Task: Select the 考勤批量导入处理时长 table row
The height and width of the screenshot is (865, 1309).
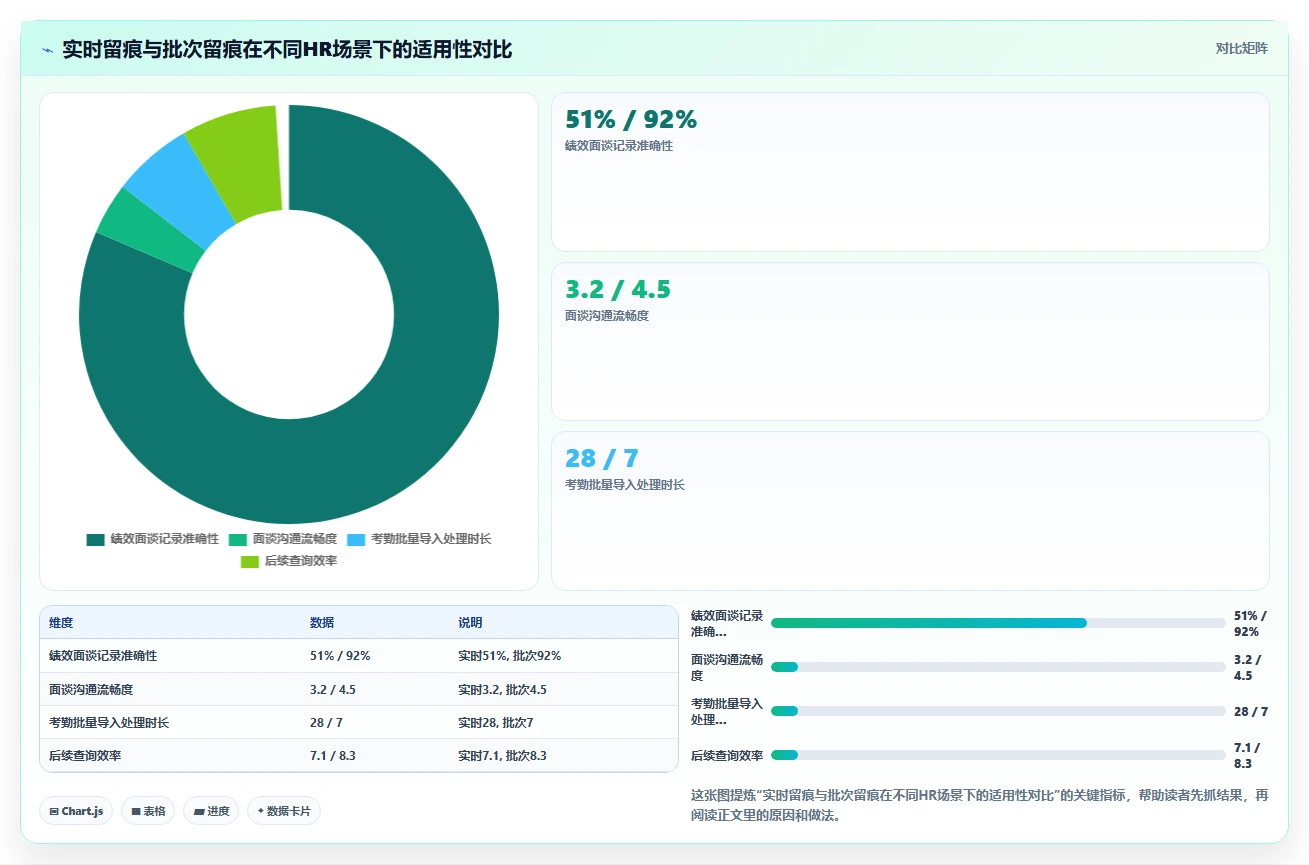Action: [x=359, y=722]
